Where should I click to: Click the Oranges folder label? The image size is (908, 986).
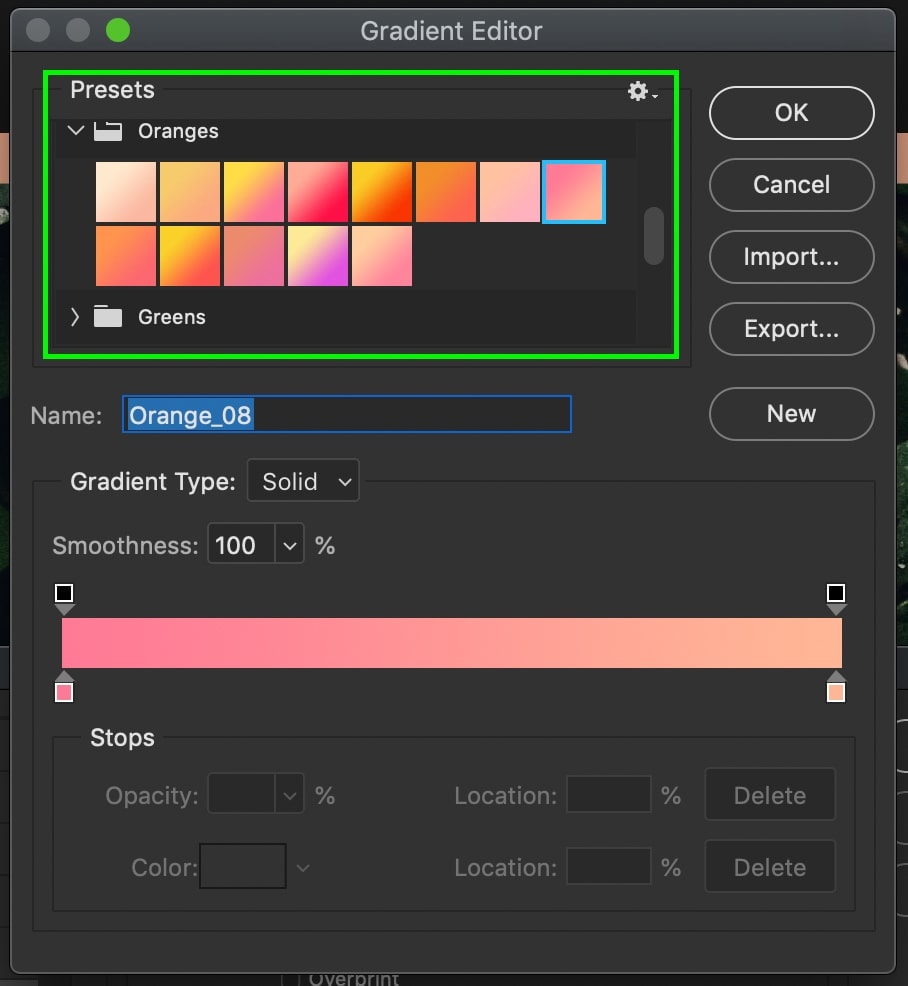179,131
